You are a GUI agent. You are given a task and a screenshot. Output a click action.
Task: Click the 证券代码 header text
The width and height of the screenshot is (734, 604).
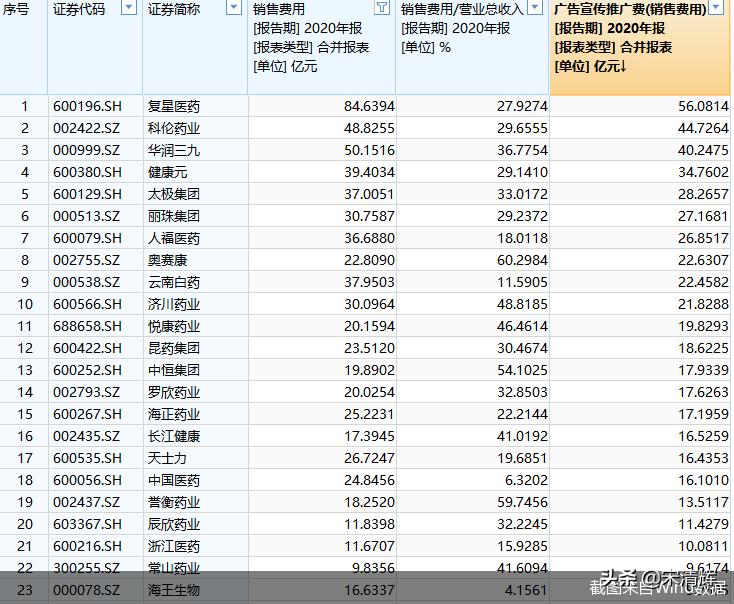pyautogui.click(x=79, y=9)
